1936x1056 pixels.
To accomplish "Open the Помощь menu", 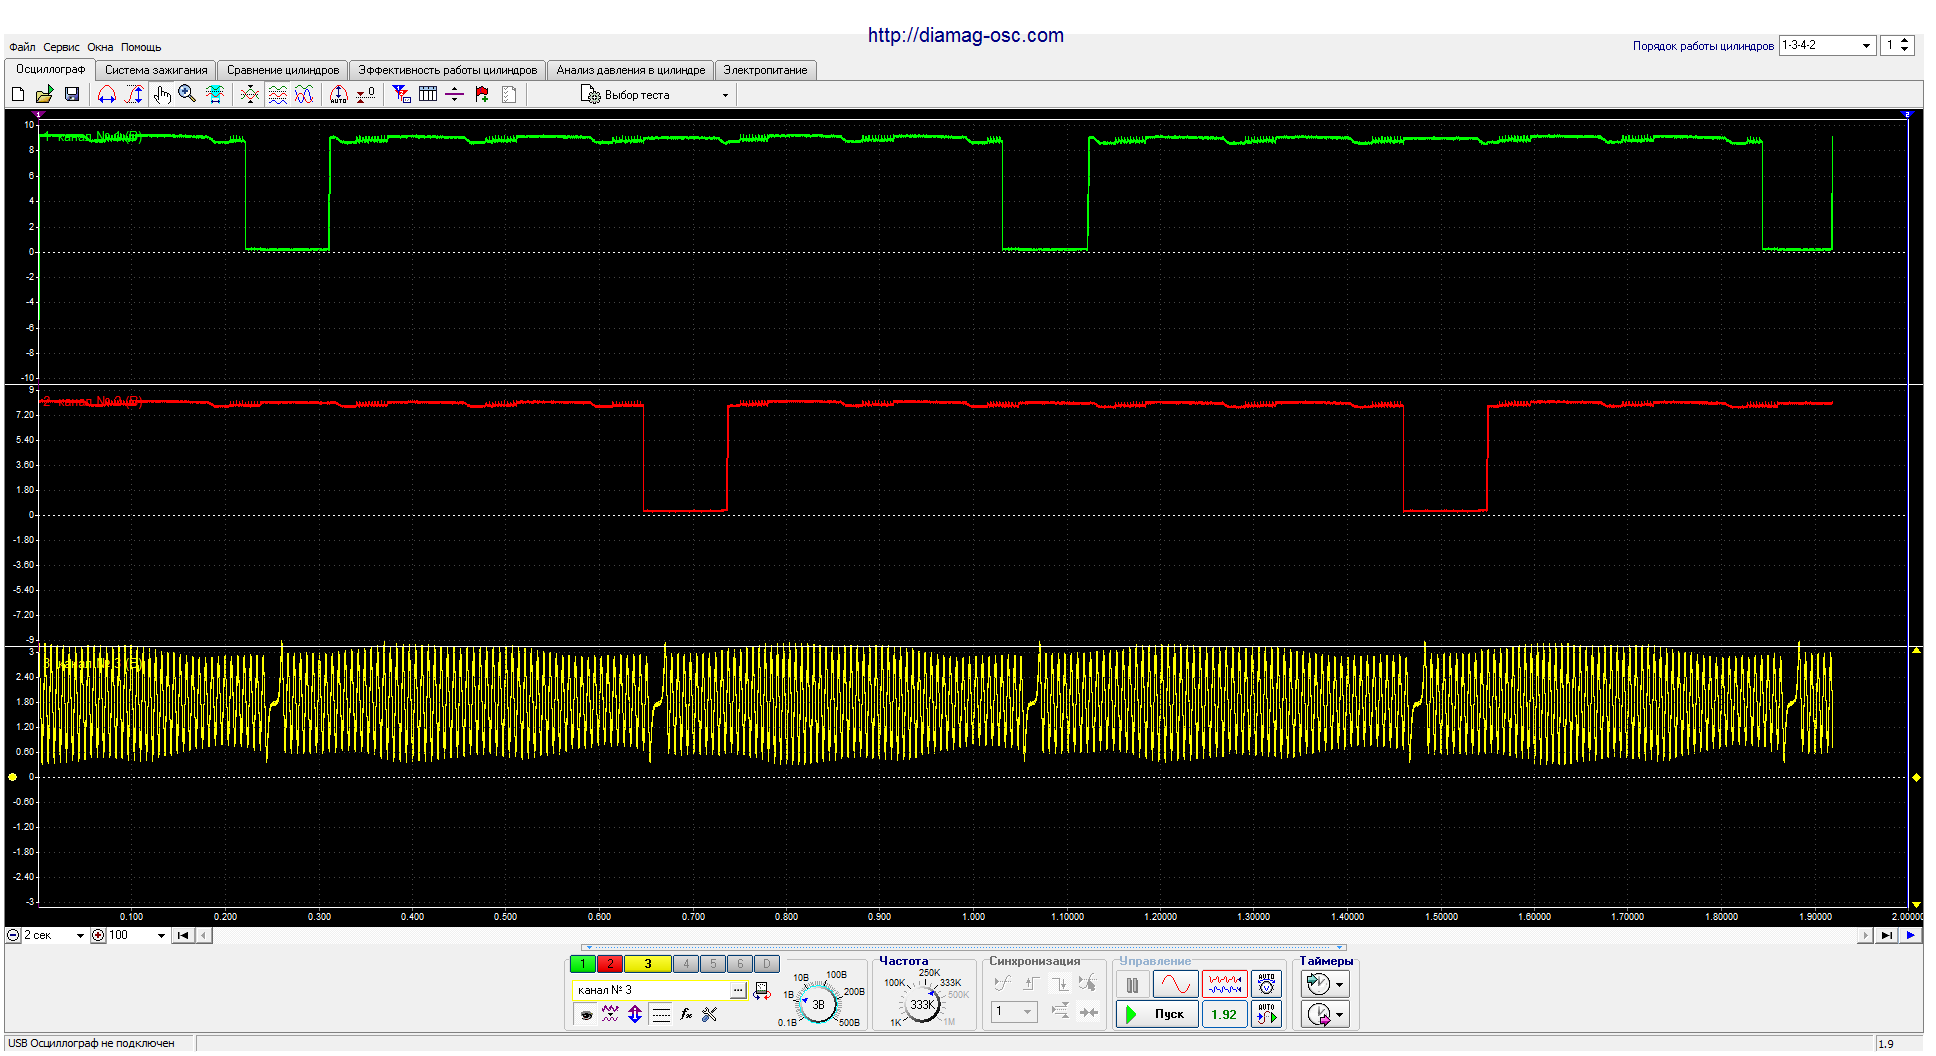I will [141, 47].
